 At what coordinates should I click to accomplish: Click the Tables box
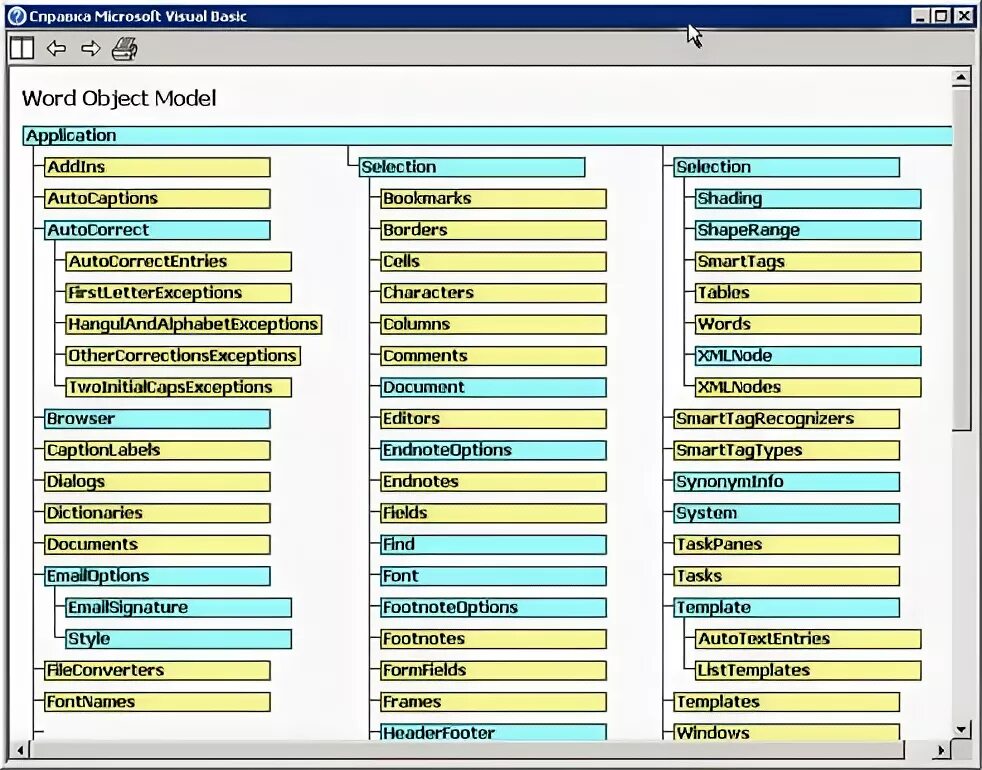[809, 293]
